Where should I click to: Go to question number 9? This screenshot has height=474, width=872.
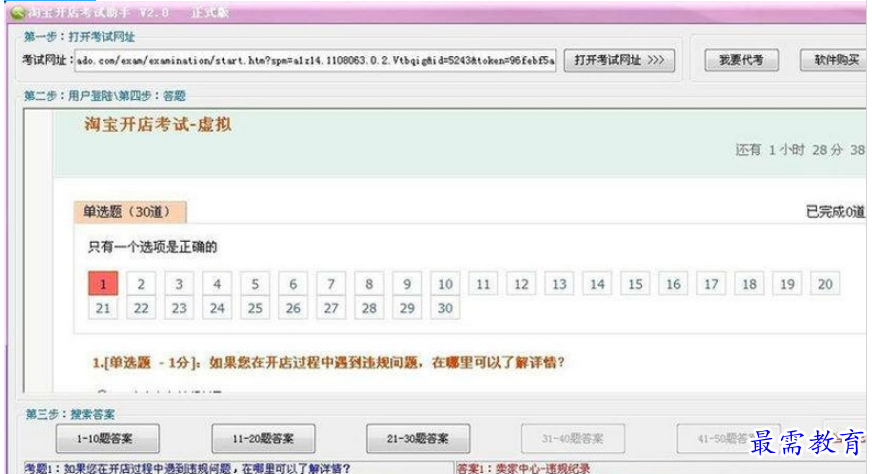407,284
